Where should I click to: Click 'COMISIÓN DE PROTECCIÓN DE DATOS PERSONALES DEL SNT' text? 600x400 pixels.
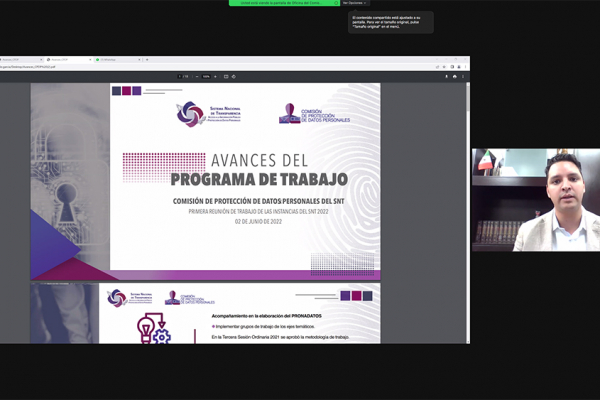point(258,201)
